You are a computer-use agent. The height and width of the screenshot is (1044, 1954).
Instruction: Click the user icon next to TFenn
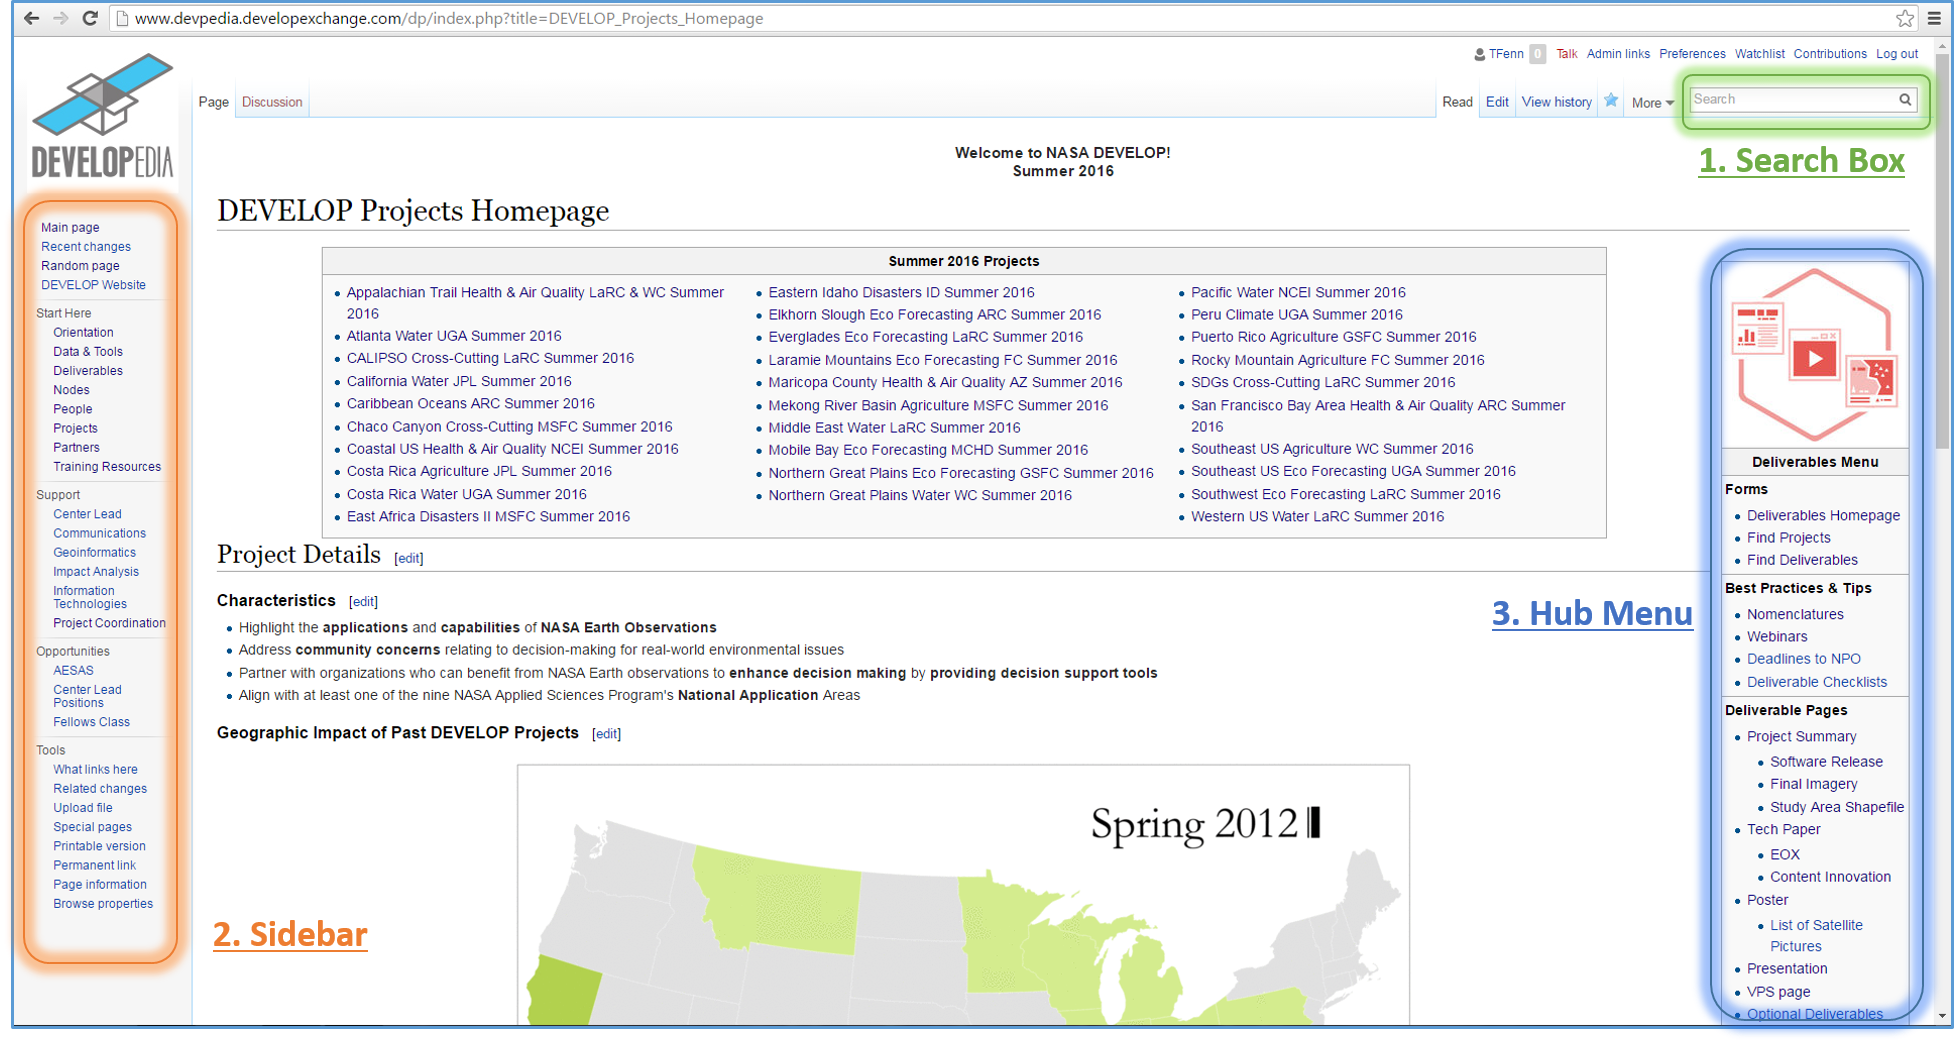point(1480,54)
